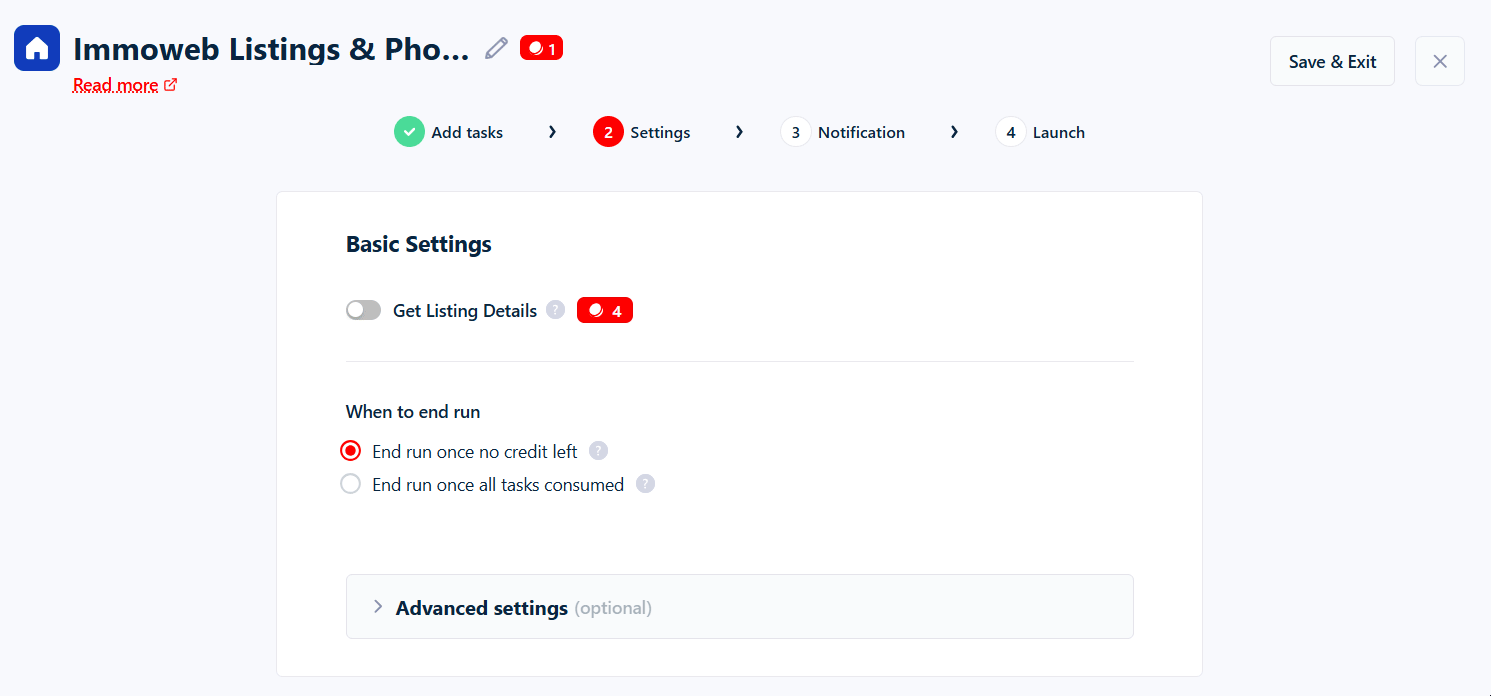Viewport: 1491px width, 696px height.
Task: Click the chevron after Notification step
Action: point(954,132)
